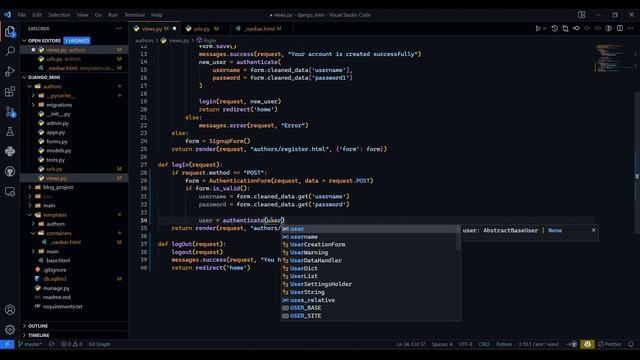640x360 pixels.
Task: Open timeline history icon in editor toolbar
Action: click(554, 29)
